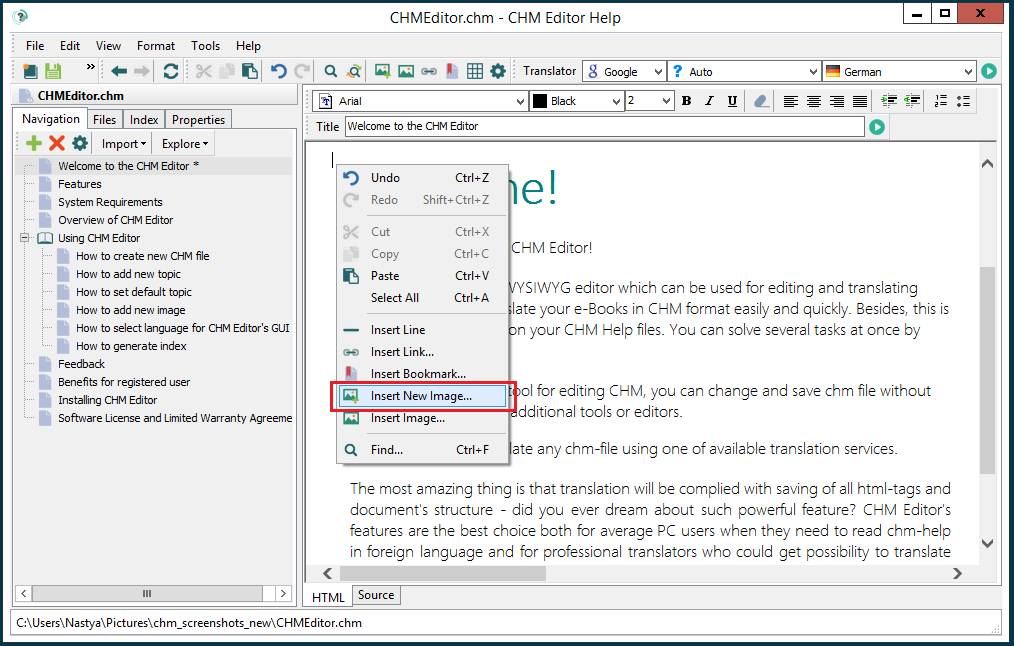
Task: Toggle bold formatting
Action: [687, 101]
